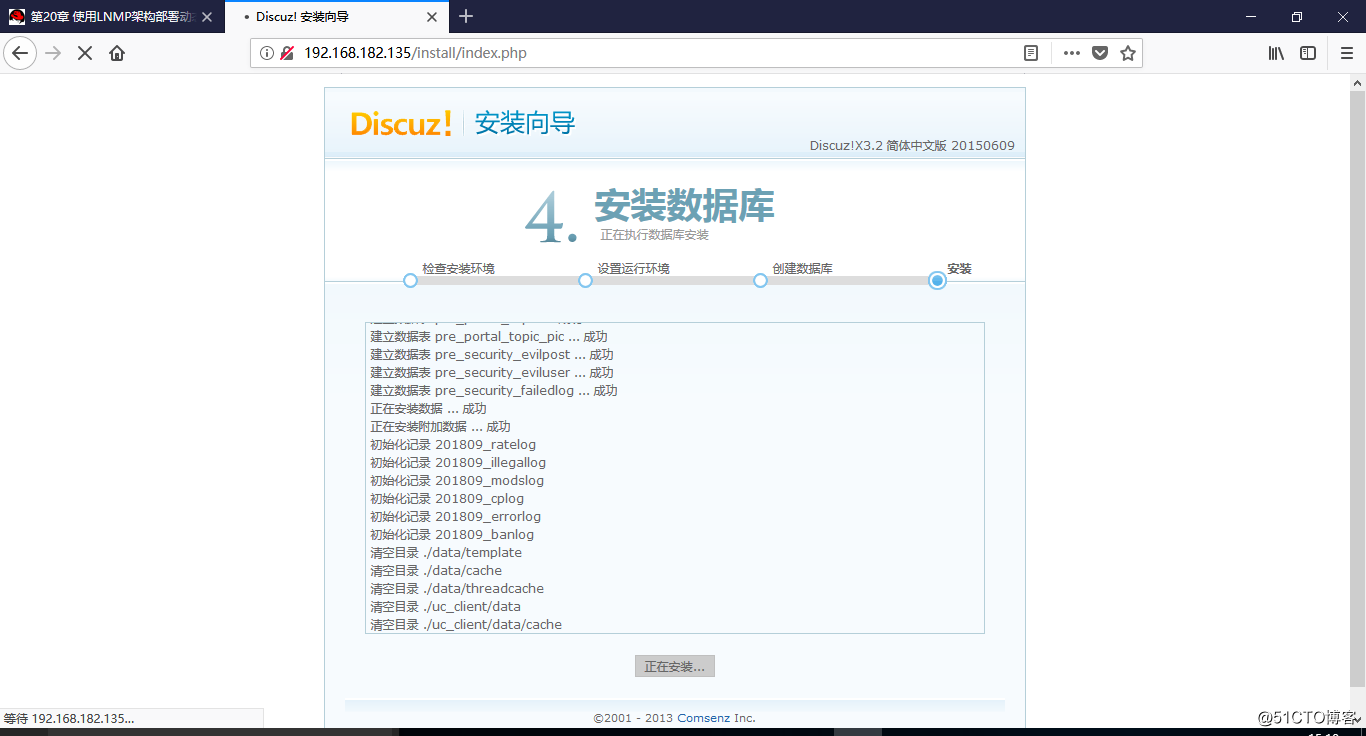Click log line pre_security_evilpost

[492, 355]
